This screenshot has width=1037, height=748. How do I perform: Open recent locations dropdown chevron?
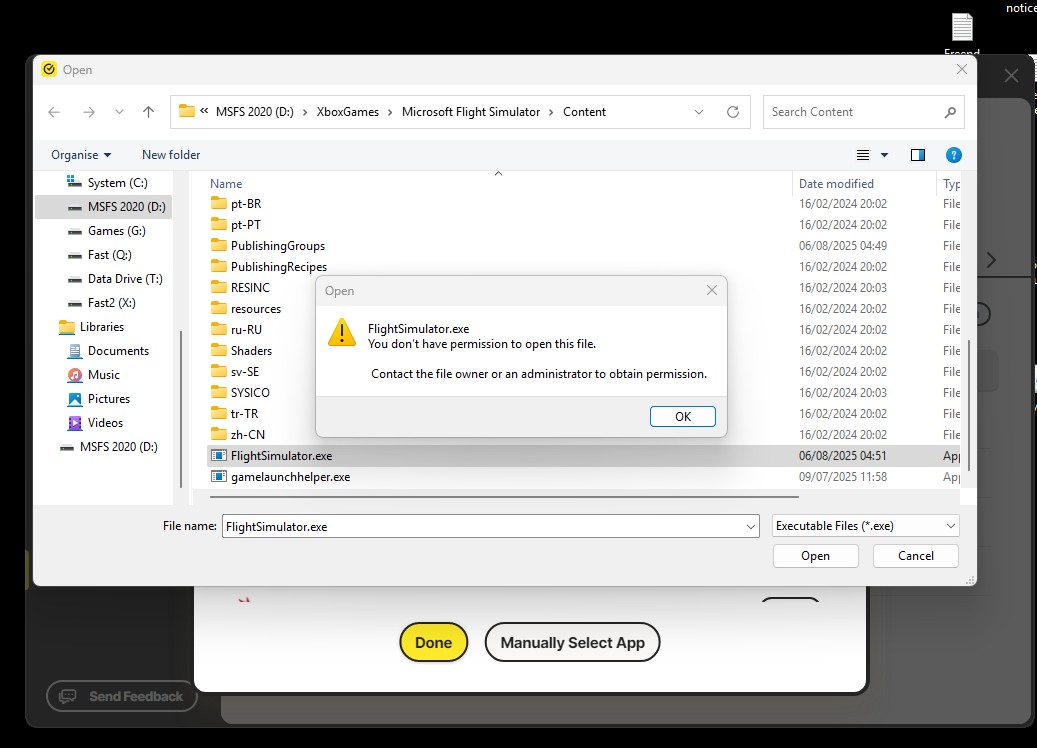tap(119, 112)
